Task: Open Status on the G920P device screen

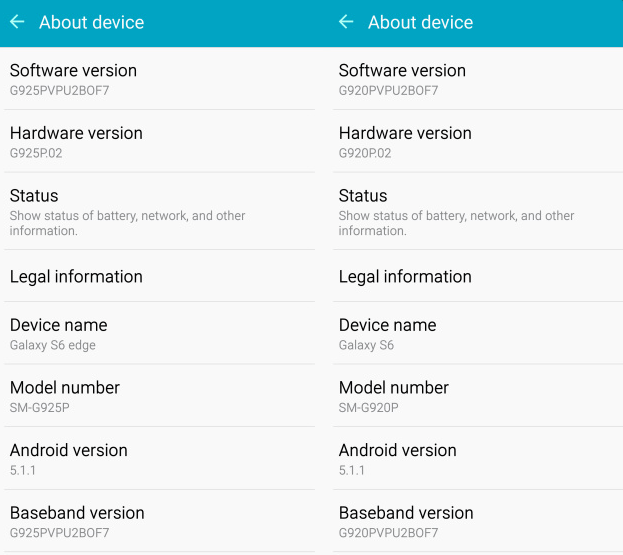Action: 477,212
